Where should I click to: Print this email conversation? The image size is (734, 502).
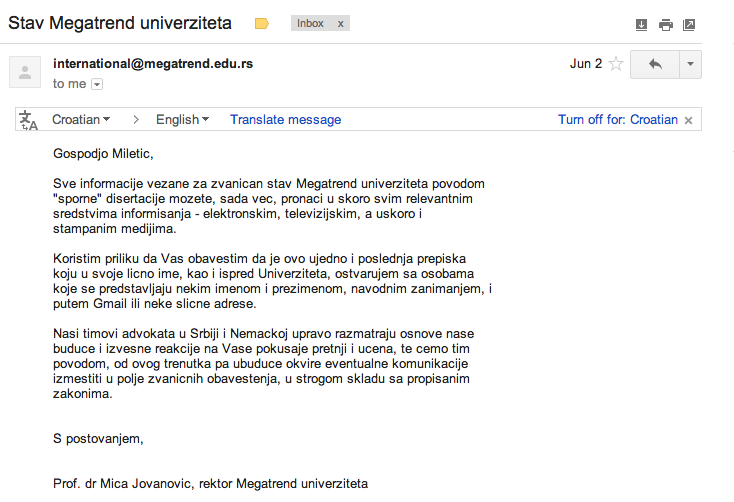pos(665,25)
